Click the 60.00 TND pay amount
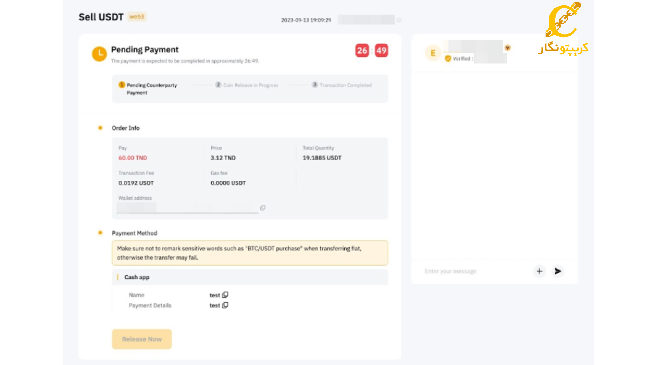The height and width of the screenshot is (365, 650). click(x=133, y=158)
